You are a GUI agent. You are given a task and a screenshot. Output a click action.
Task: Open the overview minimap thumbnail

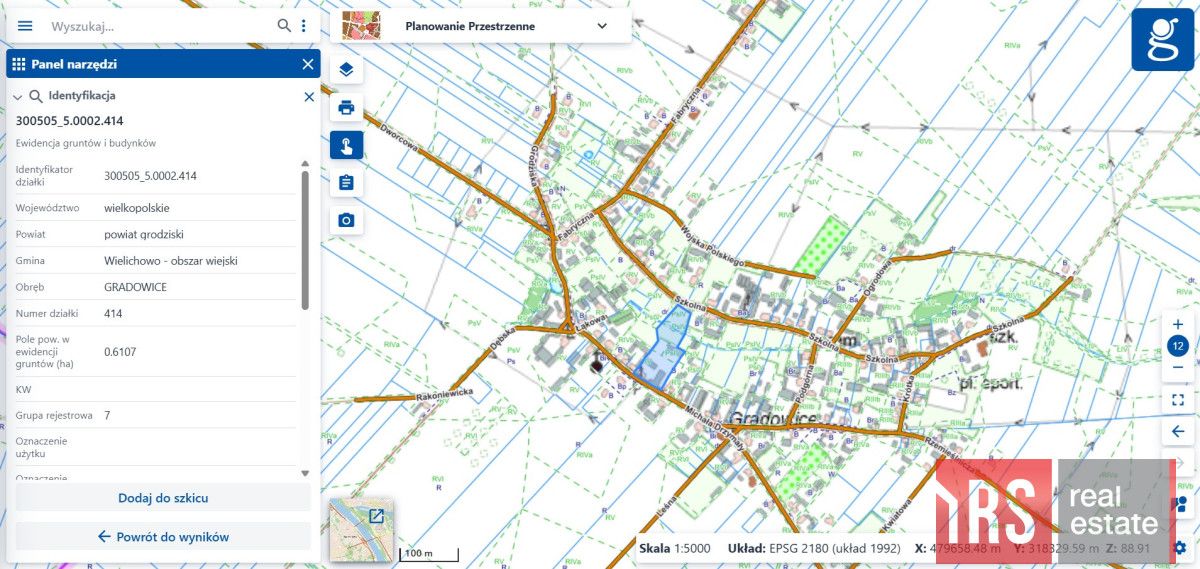click(361, 530)
